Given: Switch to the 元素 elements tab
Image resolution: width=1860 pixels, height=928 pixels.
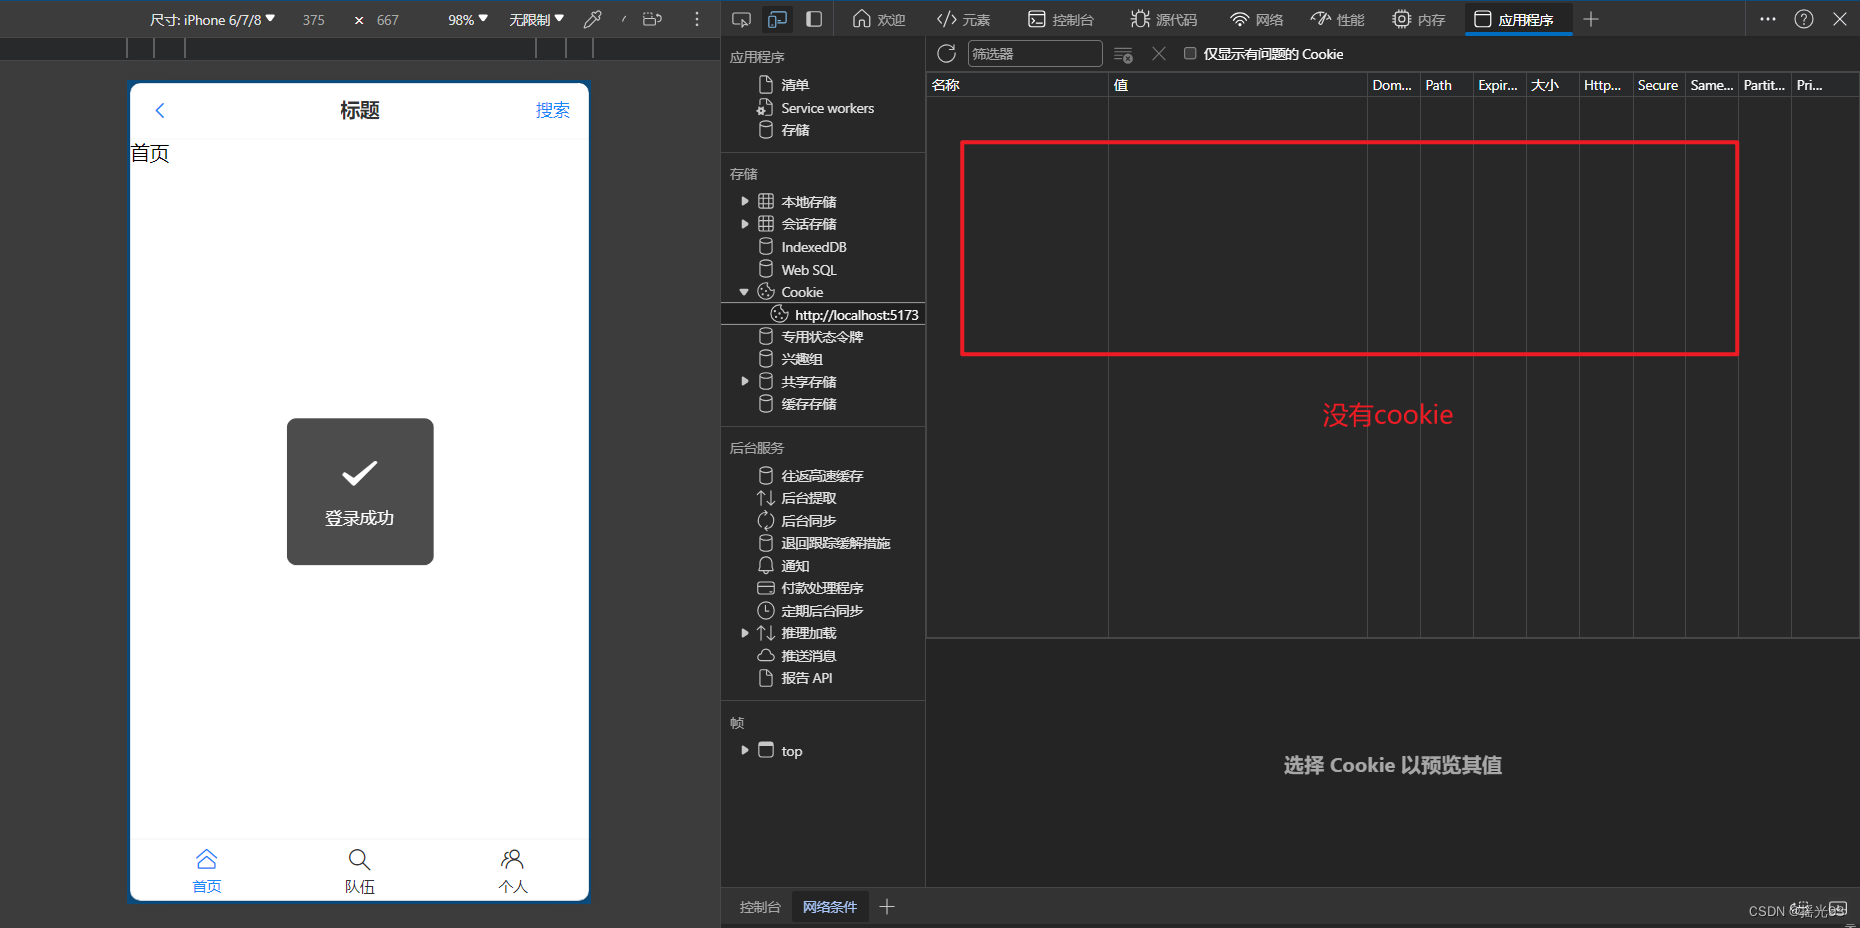Looking at the screenshot, I should [x=963, y=19].
